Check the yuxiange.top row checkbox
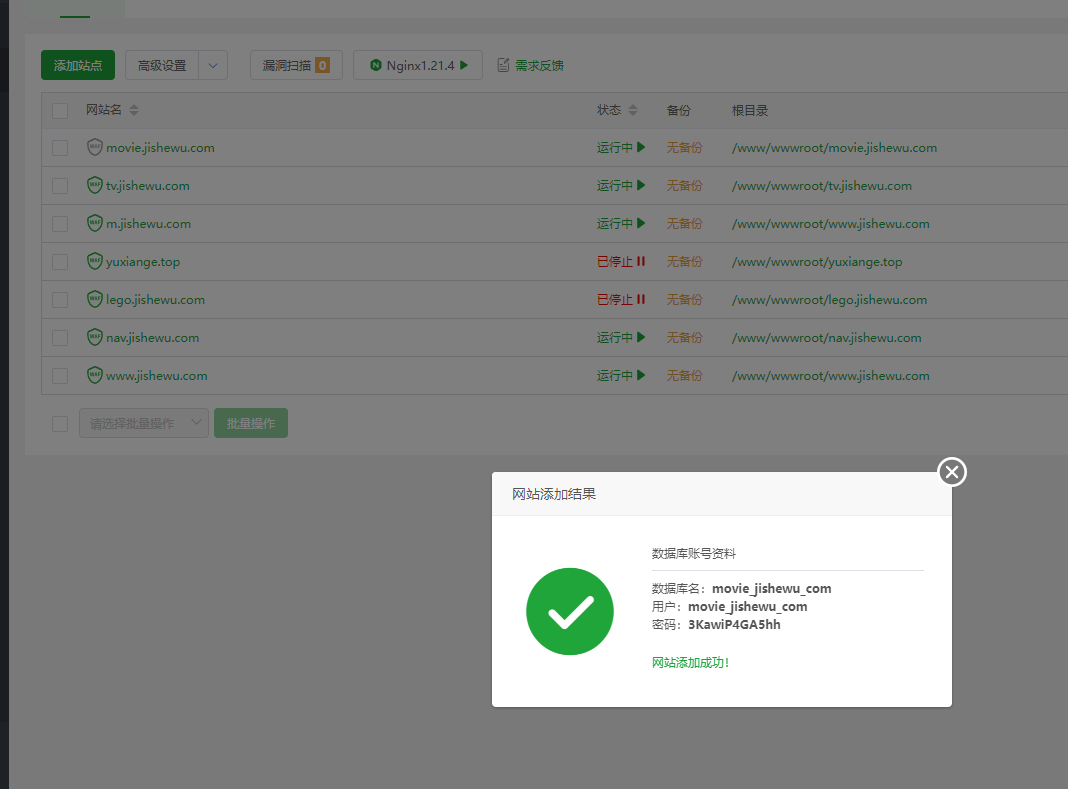1068x789 pixels. [x=60, y=262]
